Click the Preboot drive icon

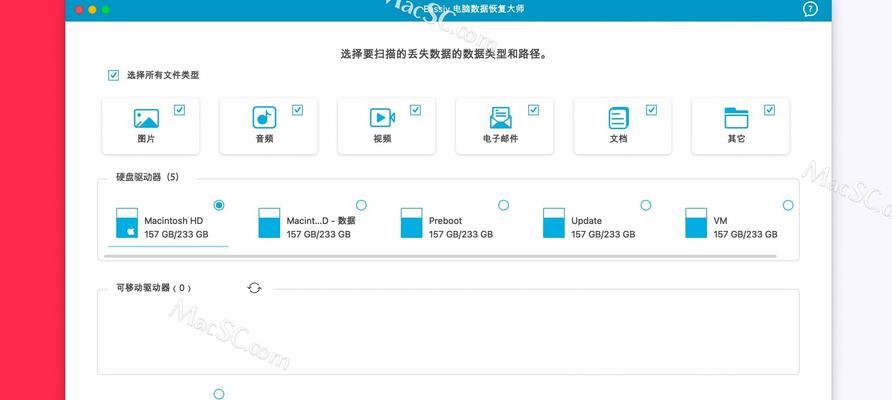(x=411, y=222)
